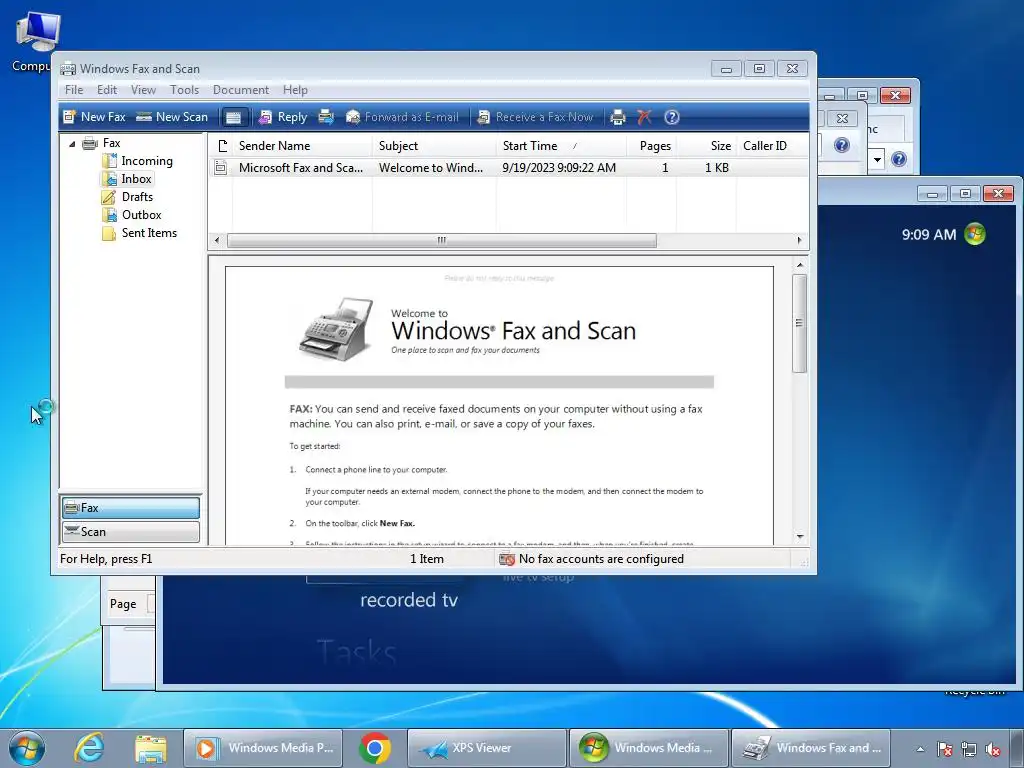Sort by Size column header
Viewport: 1024px width, 768px height.
tap(706, 146)
